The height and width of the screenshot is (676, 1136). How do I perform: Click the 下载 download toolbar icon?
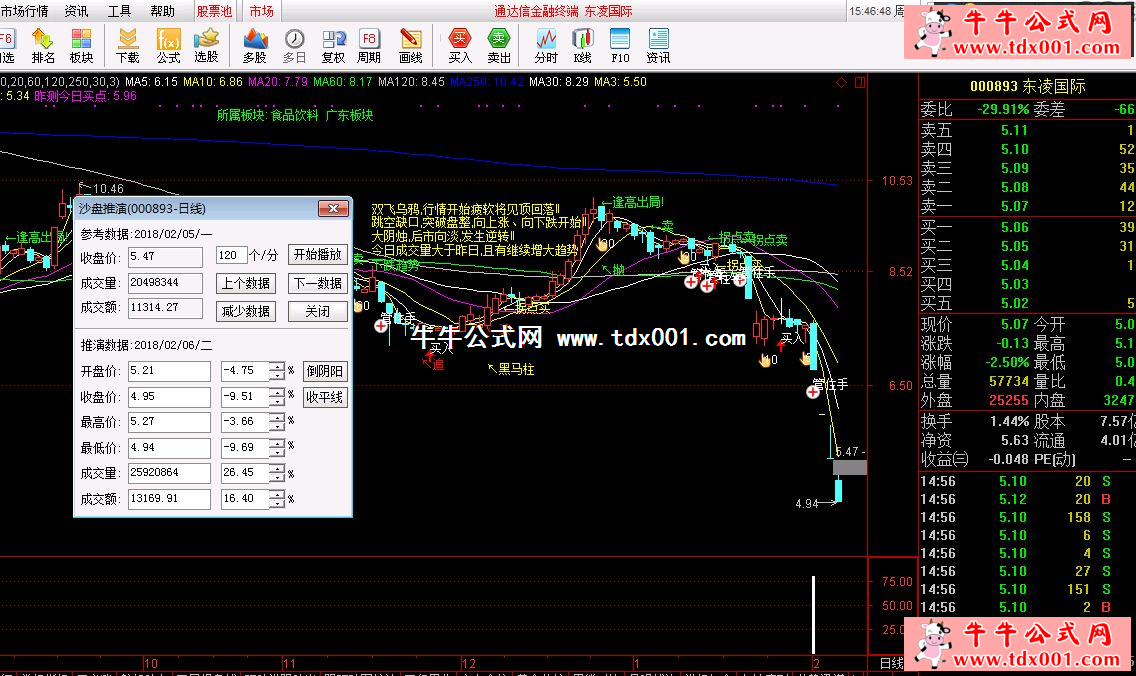pos(128,45)
